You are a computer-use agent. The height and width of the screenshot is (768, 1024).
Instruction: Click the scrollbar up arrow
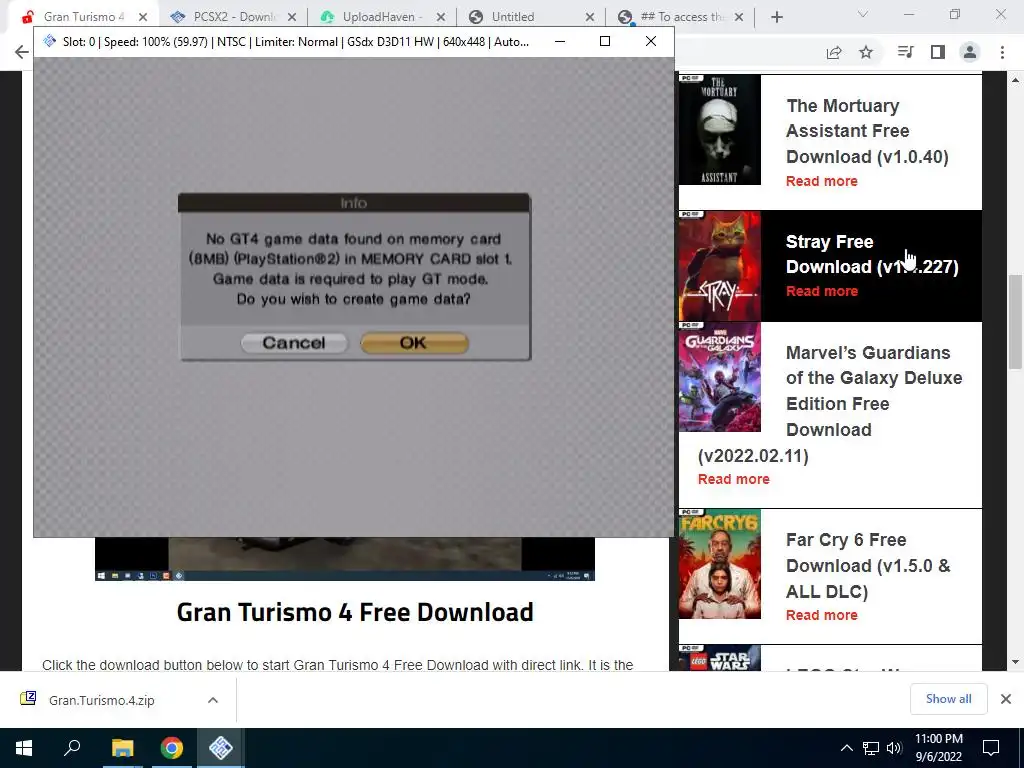tap(1015, 80)
